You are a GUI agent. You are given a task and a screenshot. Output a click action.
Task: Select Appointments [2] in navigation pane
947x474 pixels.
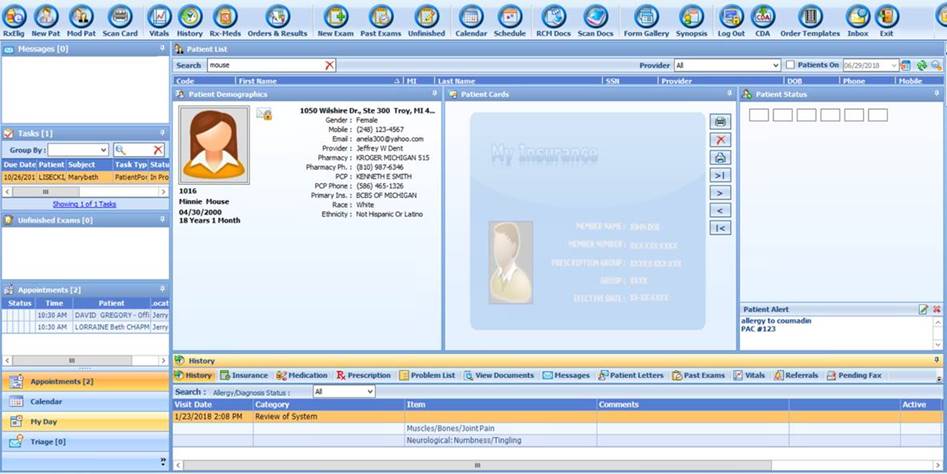85,382
